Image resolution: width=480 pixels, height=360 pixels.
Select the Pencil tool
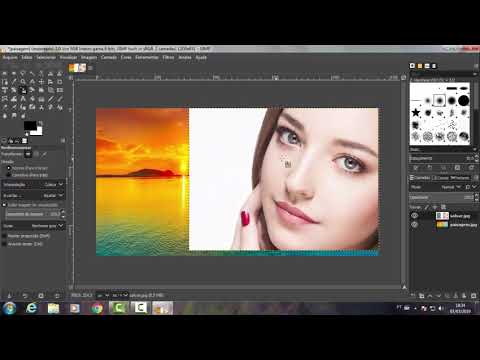[50, 99]
